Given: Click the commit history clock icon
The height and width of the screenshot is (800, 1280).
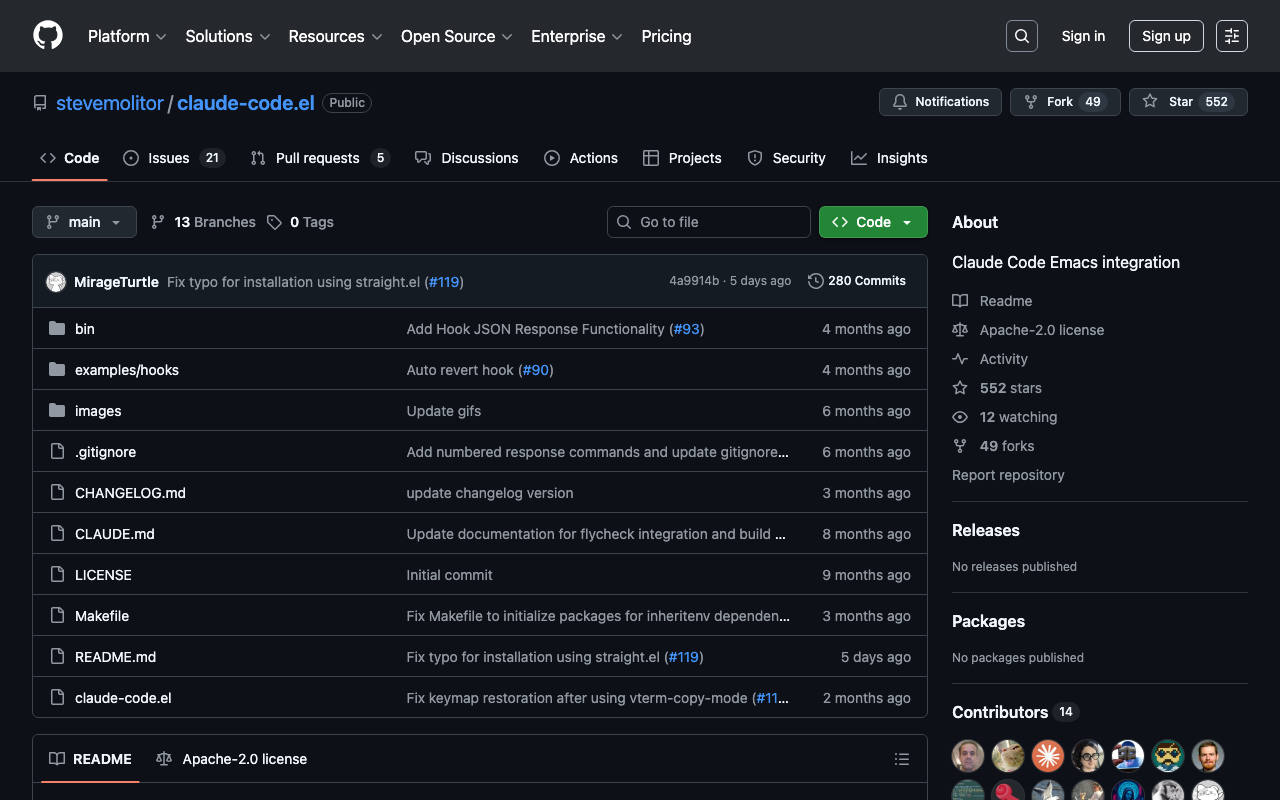Looking at the screenshot, I should tap(816, 281).
